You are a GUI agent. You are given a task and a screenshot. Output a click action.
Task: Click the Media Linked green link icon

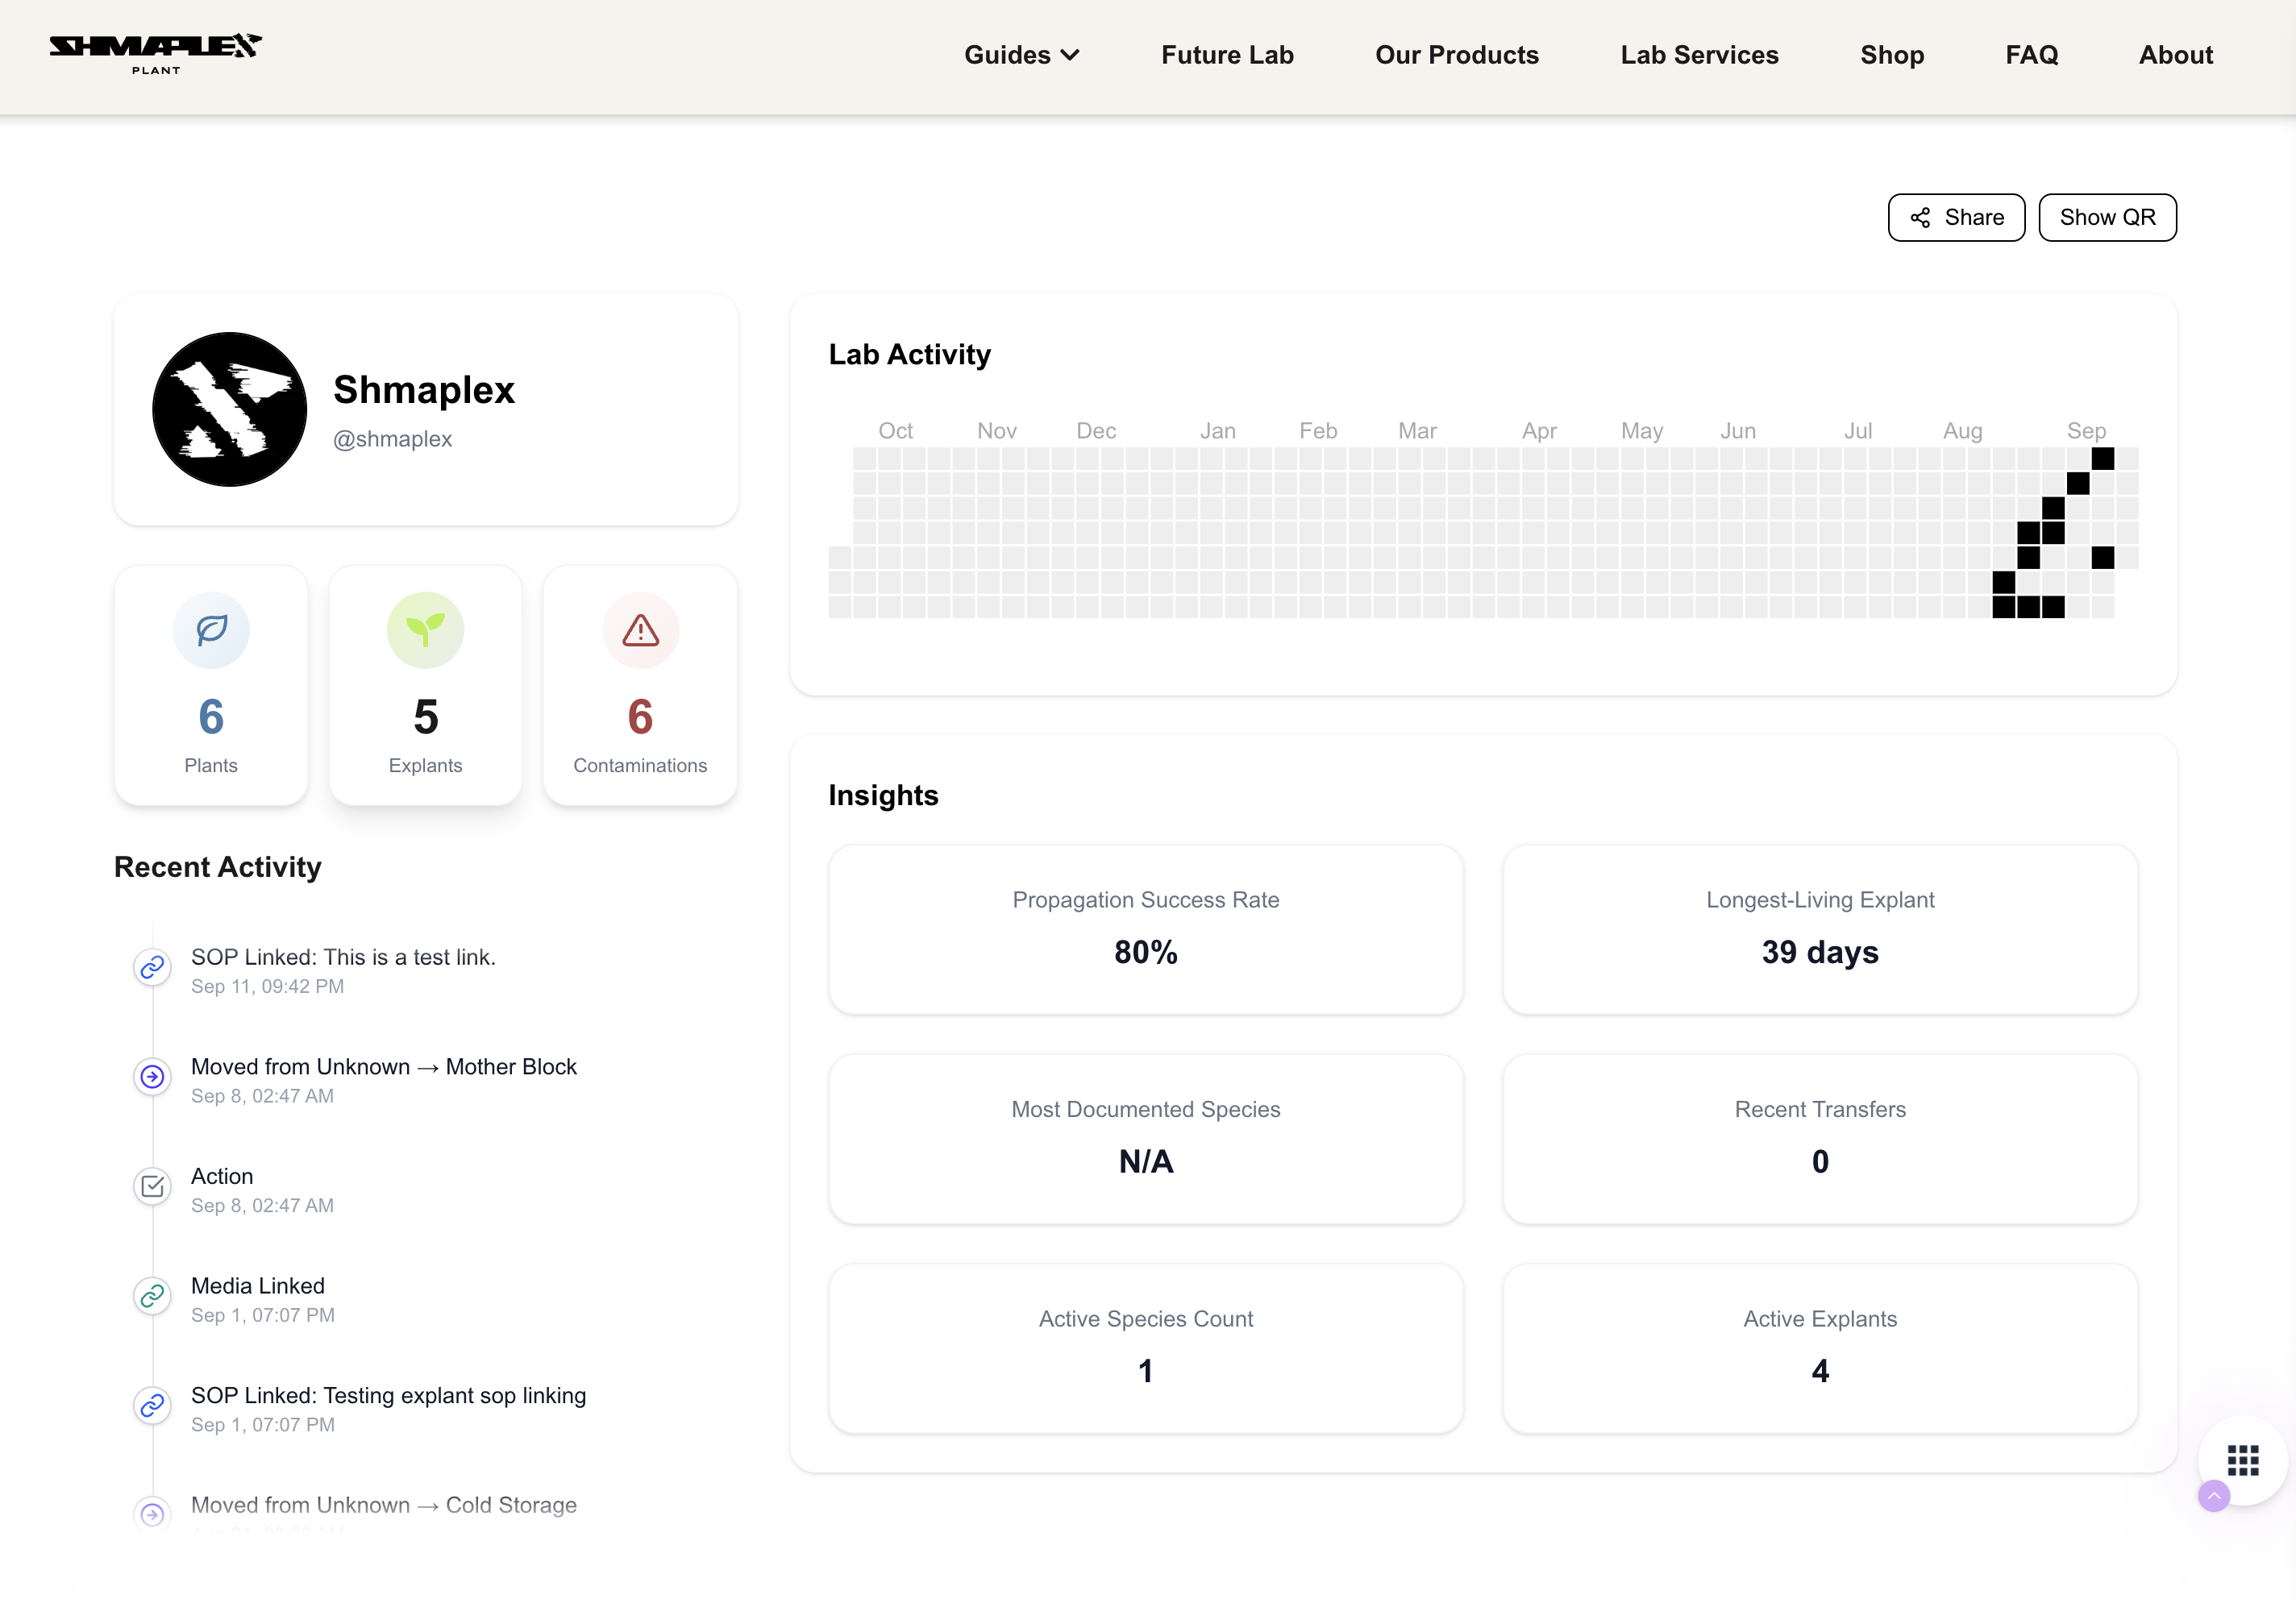point(152,1296)
